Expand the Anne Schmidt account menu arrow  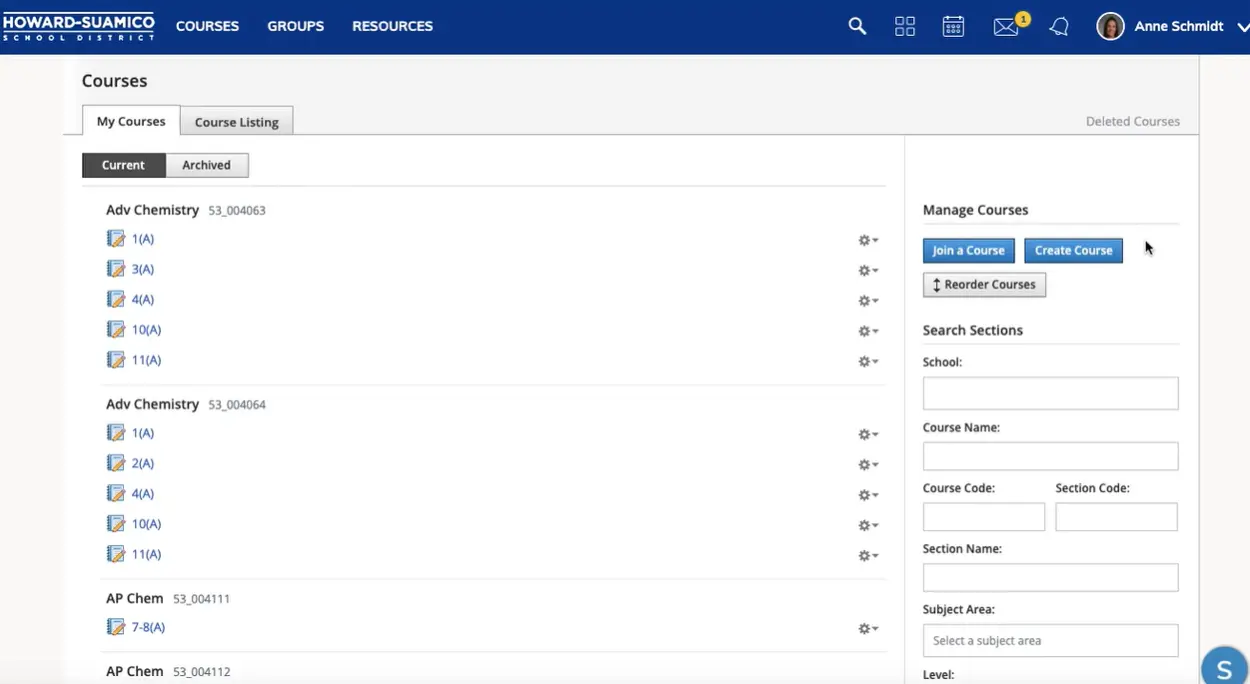pyautogui.click(x=1242, y=27)
